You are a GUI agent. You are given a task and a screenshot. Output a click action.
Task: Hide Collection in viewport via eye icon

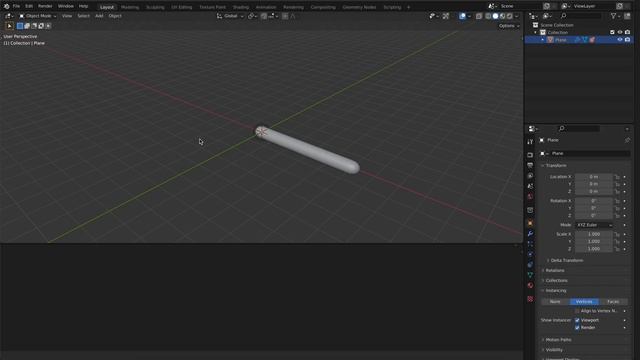click(x=620, y=32)
